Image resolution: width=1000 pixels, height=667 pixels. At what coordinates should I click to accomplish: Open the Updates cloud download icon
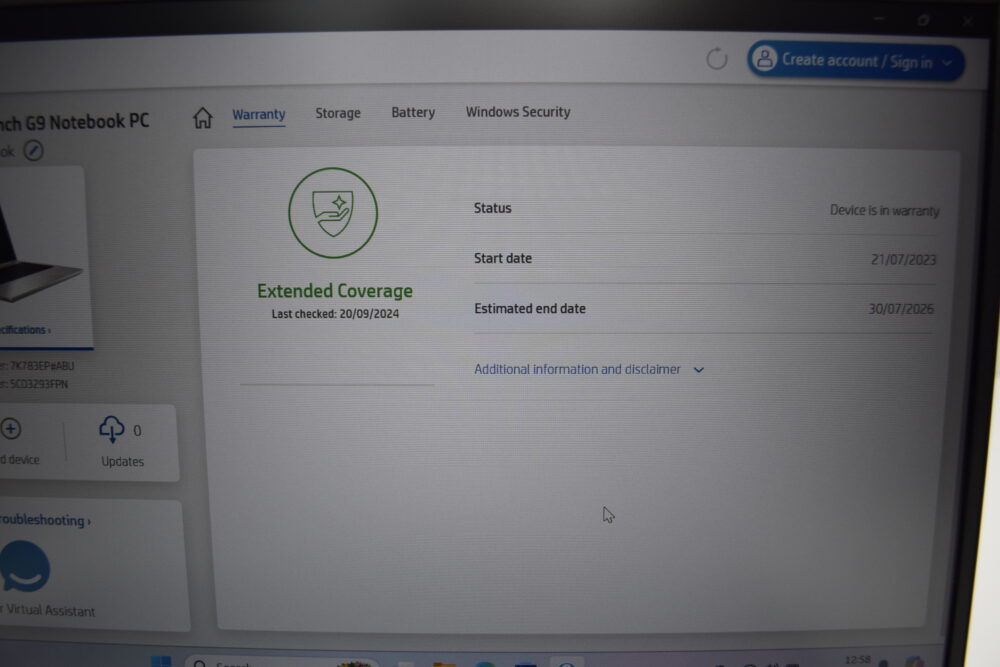(112, 429)
